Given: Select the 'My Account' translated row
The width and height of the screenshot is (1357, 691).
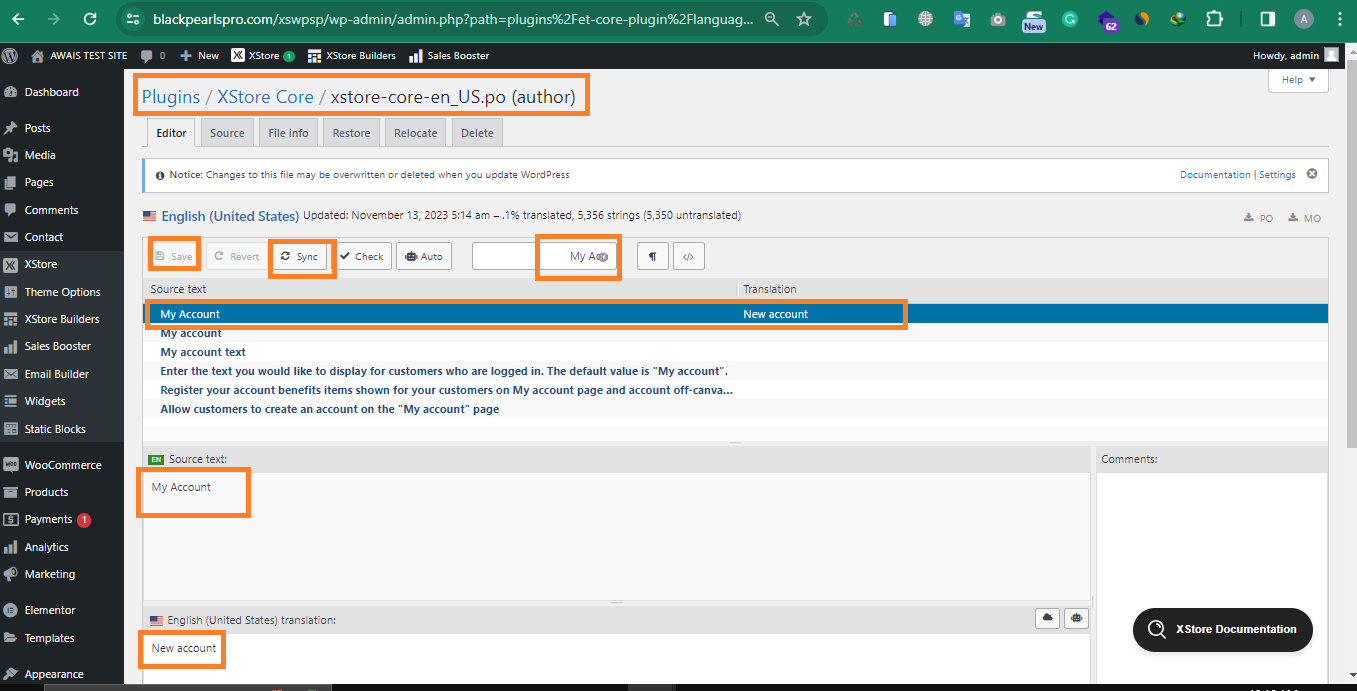Looking at the screenshot, I should coord(735,314).
